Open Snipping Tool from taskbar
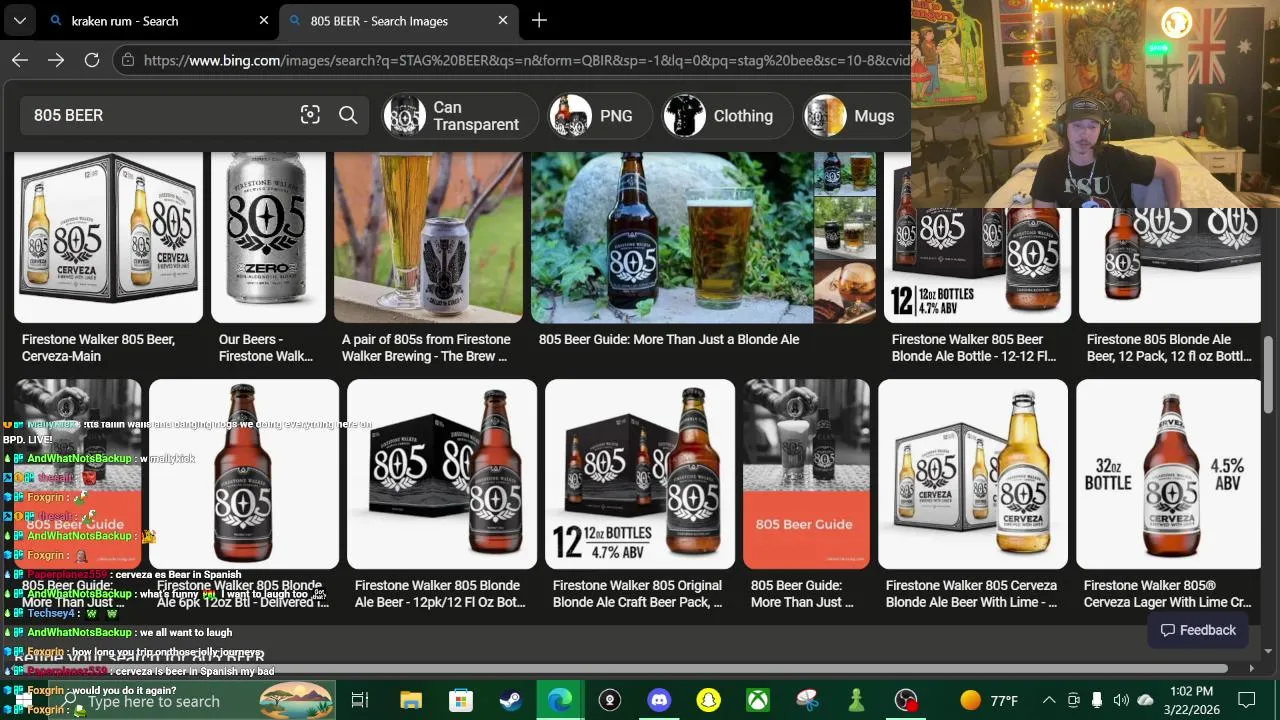This screenshot has width=1280, height=720. coord(807,700)
